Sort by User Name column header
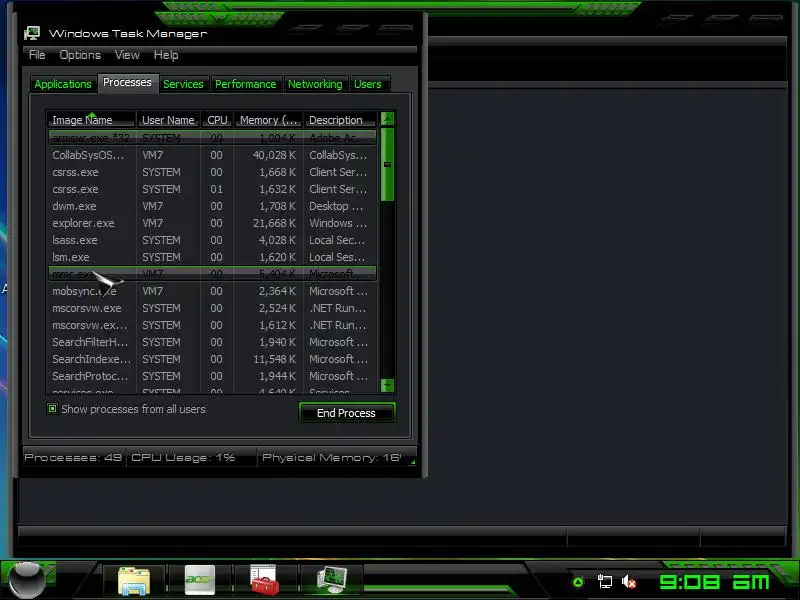The width and height of the screenshot is (800, 600). pos(168,120)
